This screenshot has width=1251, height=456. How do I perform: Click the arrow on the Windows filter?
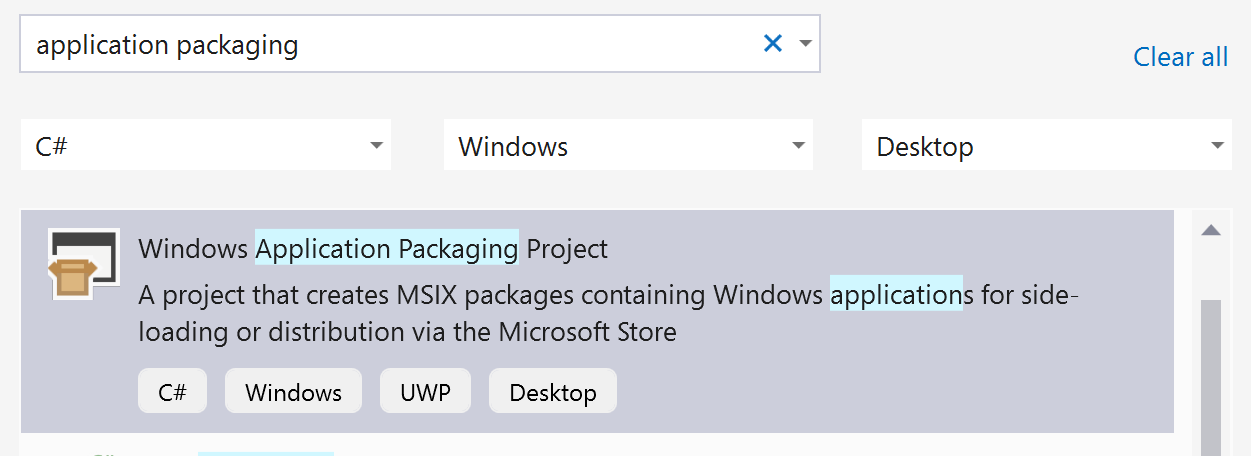798,146
